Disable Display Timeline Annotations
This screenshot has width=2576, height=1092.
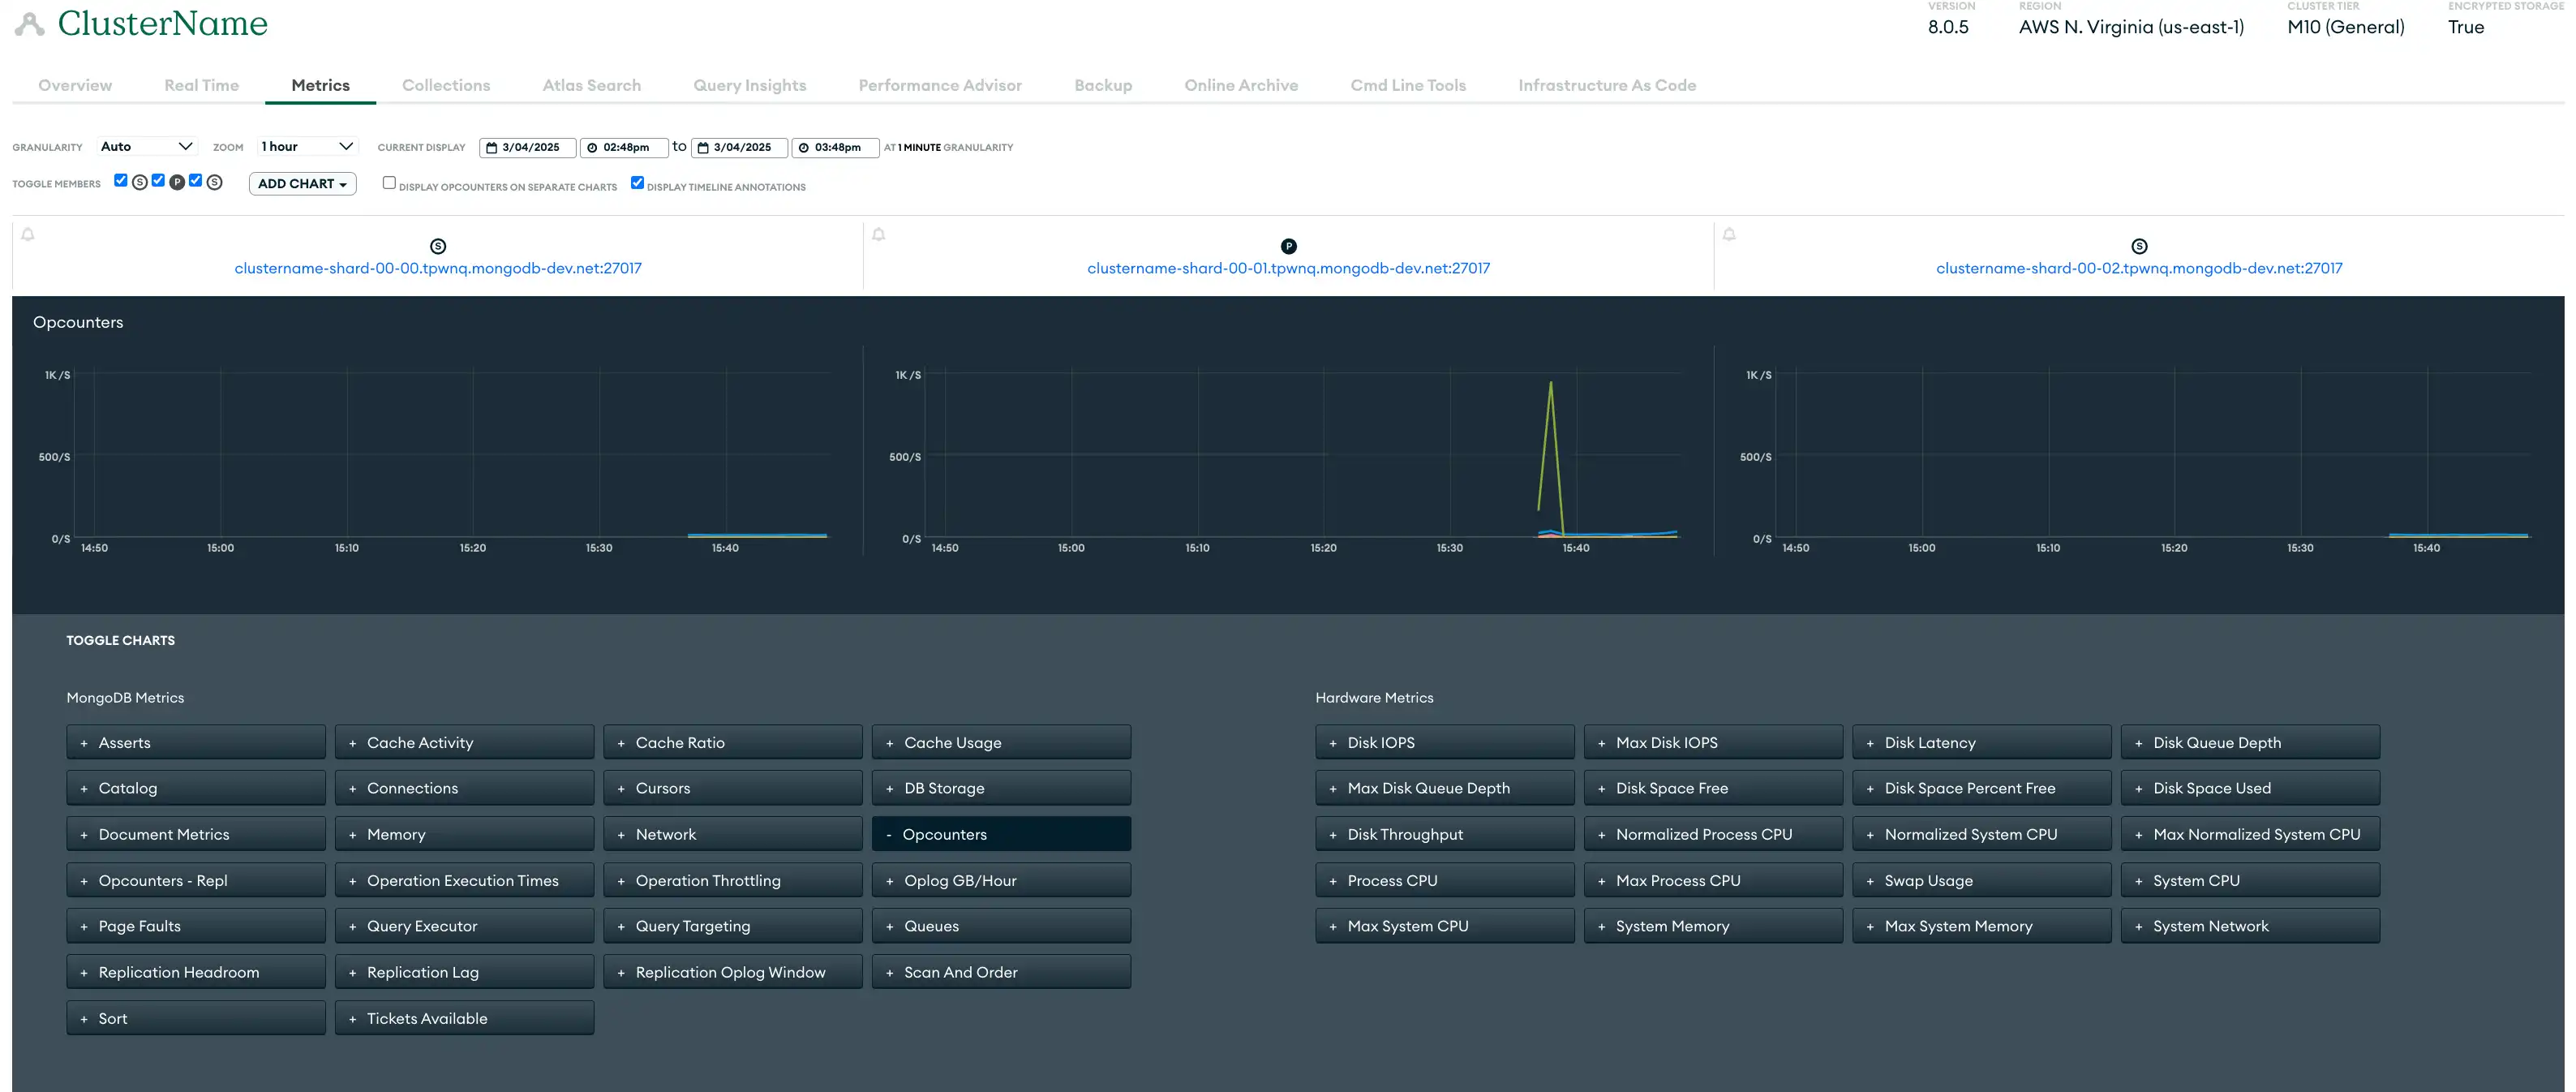tap(637, 182)
